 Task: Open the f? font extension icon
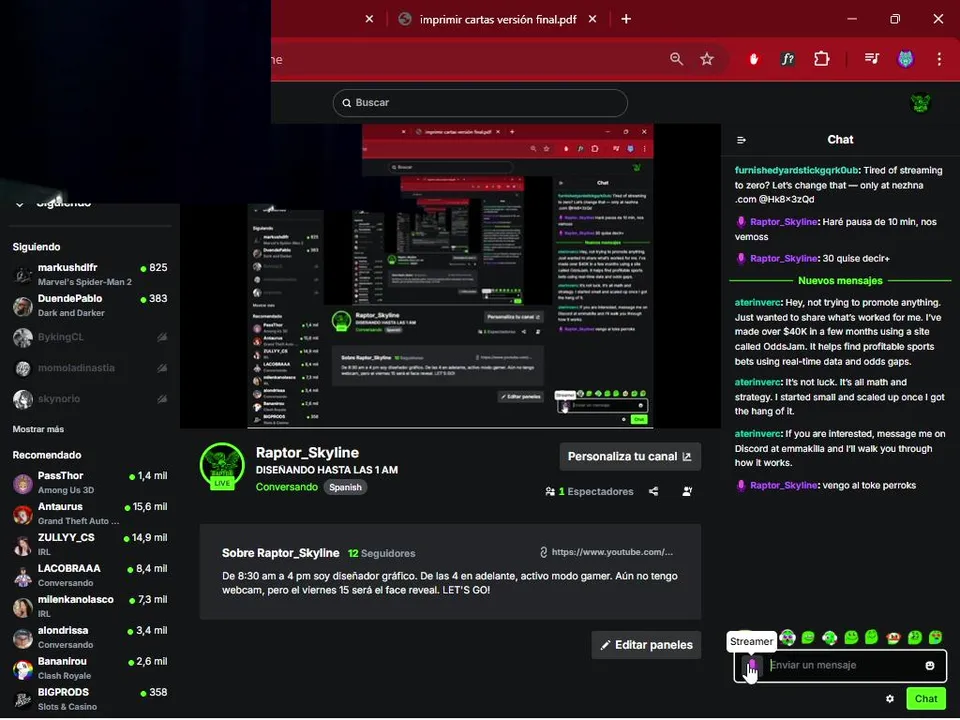pos(787,59)
